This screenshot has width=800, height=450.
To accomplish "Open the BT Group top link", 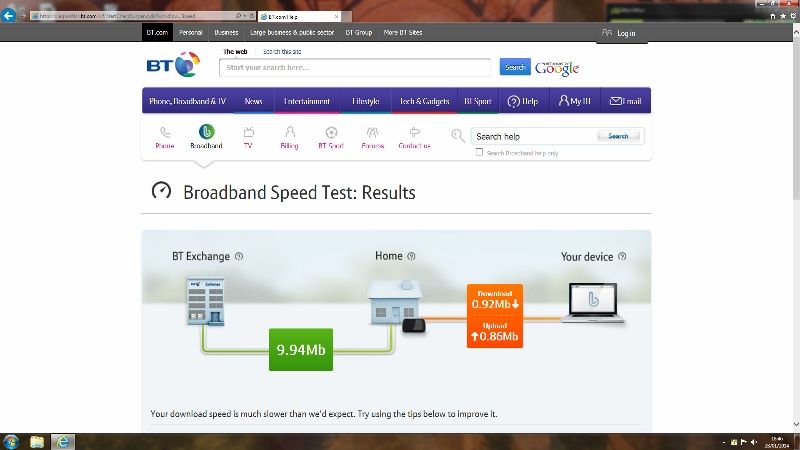I will 359,32.
